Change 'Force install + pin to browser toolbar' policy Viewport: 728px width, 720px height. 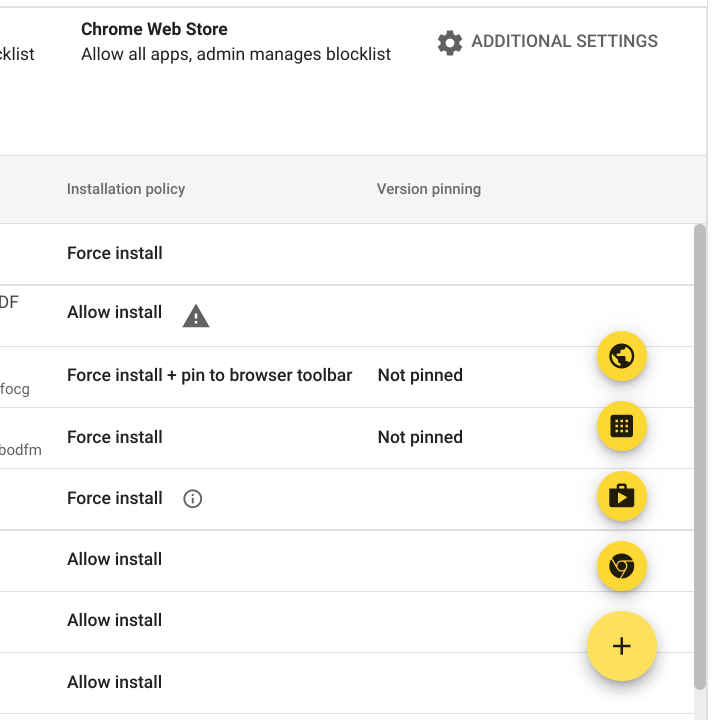tap(209, 375)
